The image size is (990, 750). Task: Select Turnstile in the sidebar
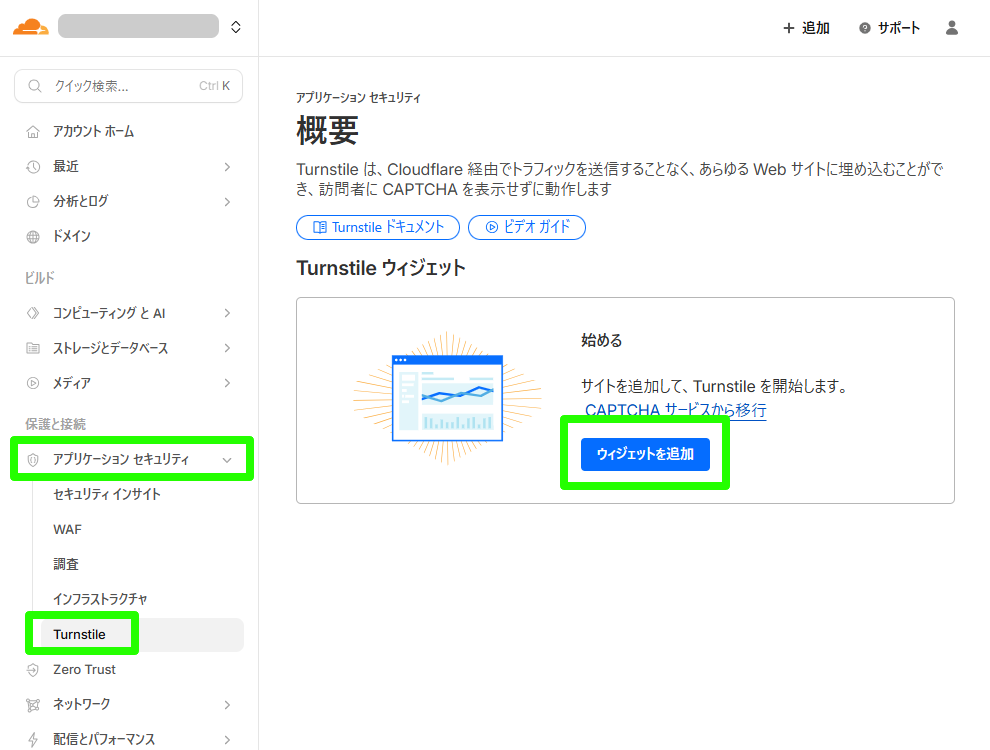80,635
